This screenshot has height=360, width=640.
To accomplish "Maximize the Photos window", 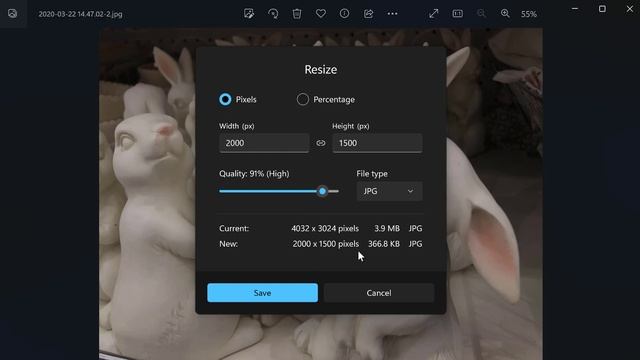I will tap(602, 9).
